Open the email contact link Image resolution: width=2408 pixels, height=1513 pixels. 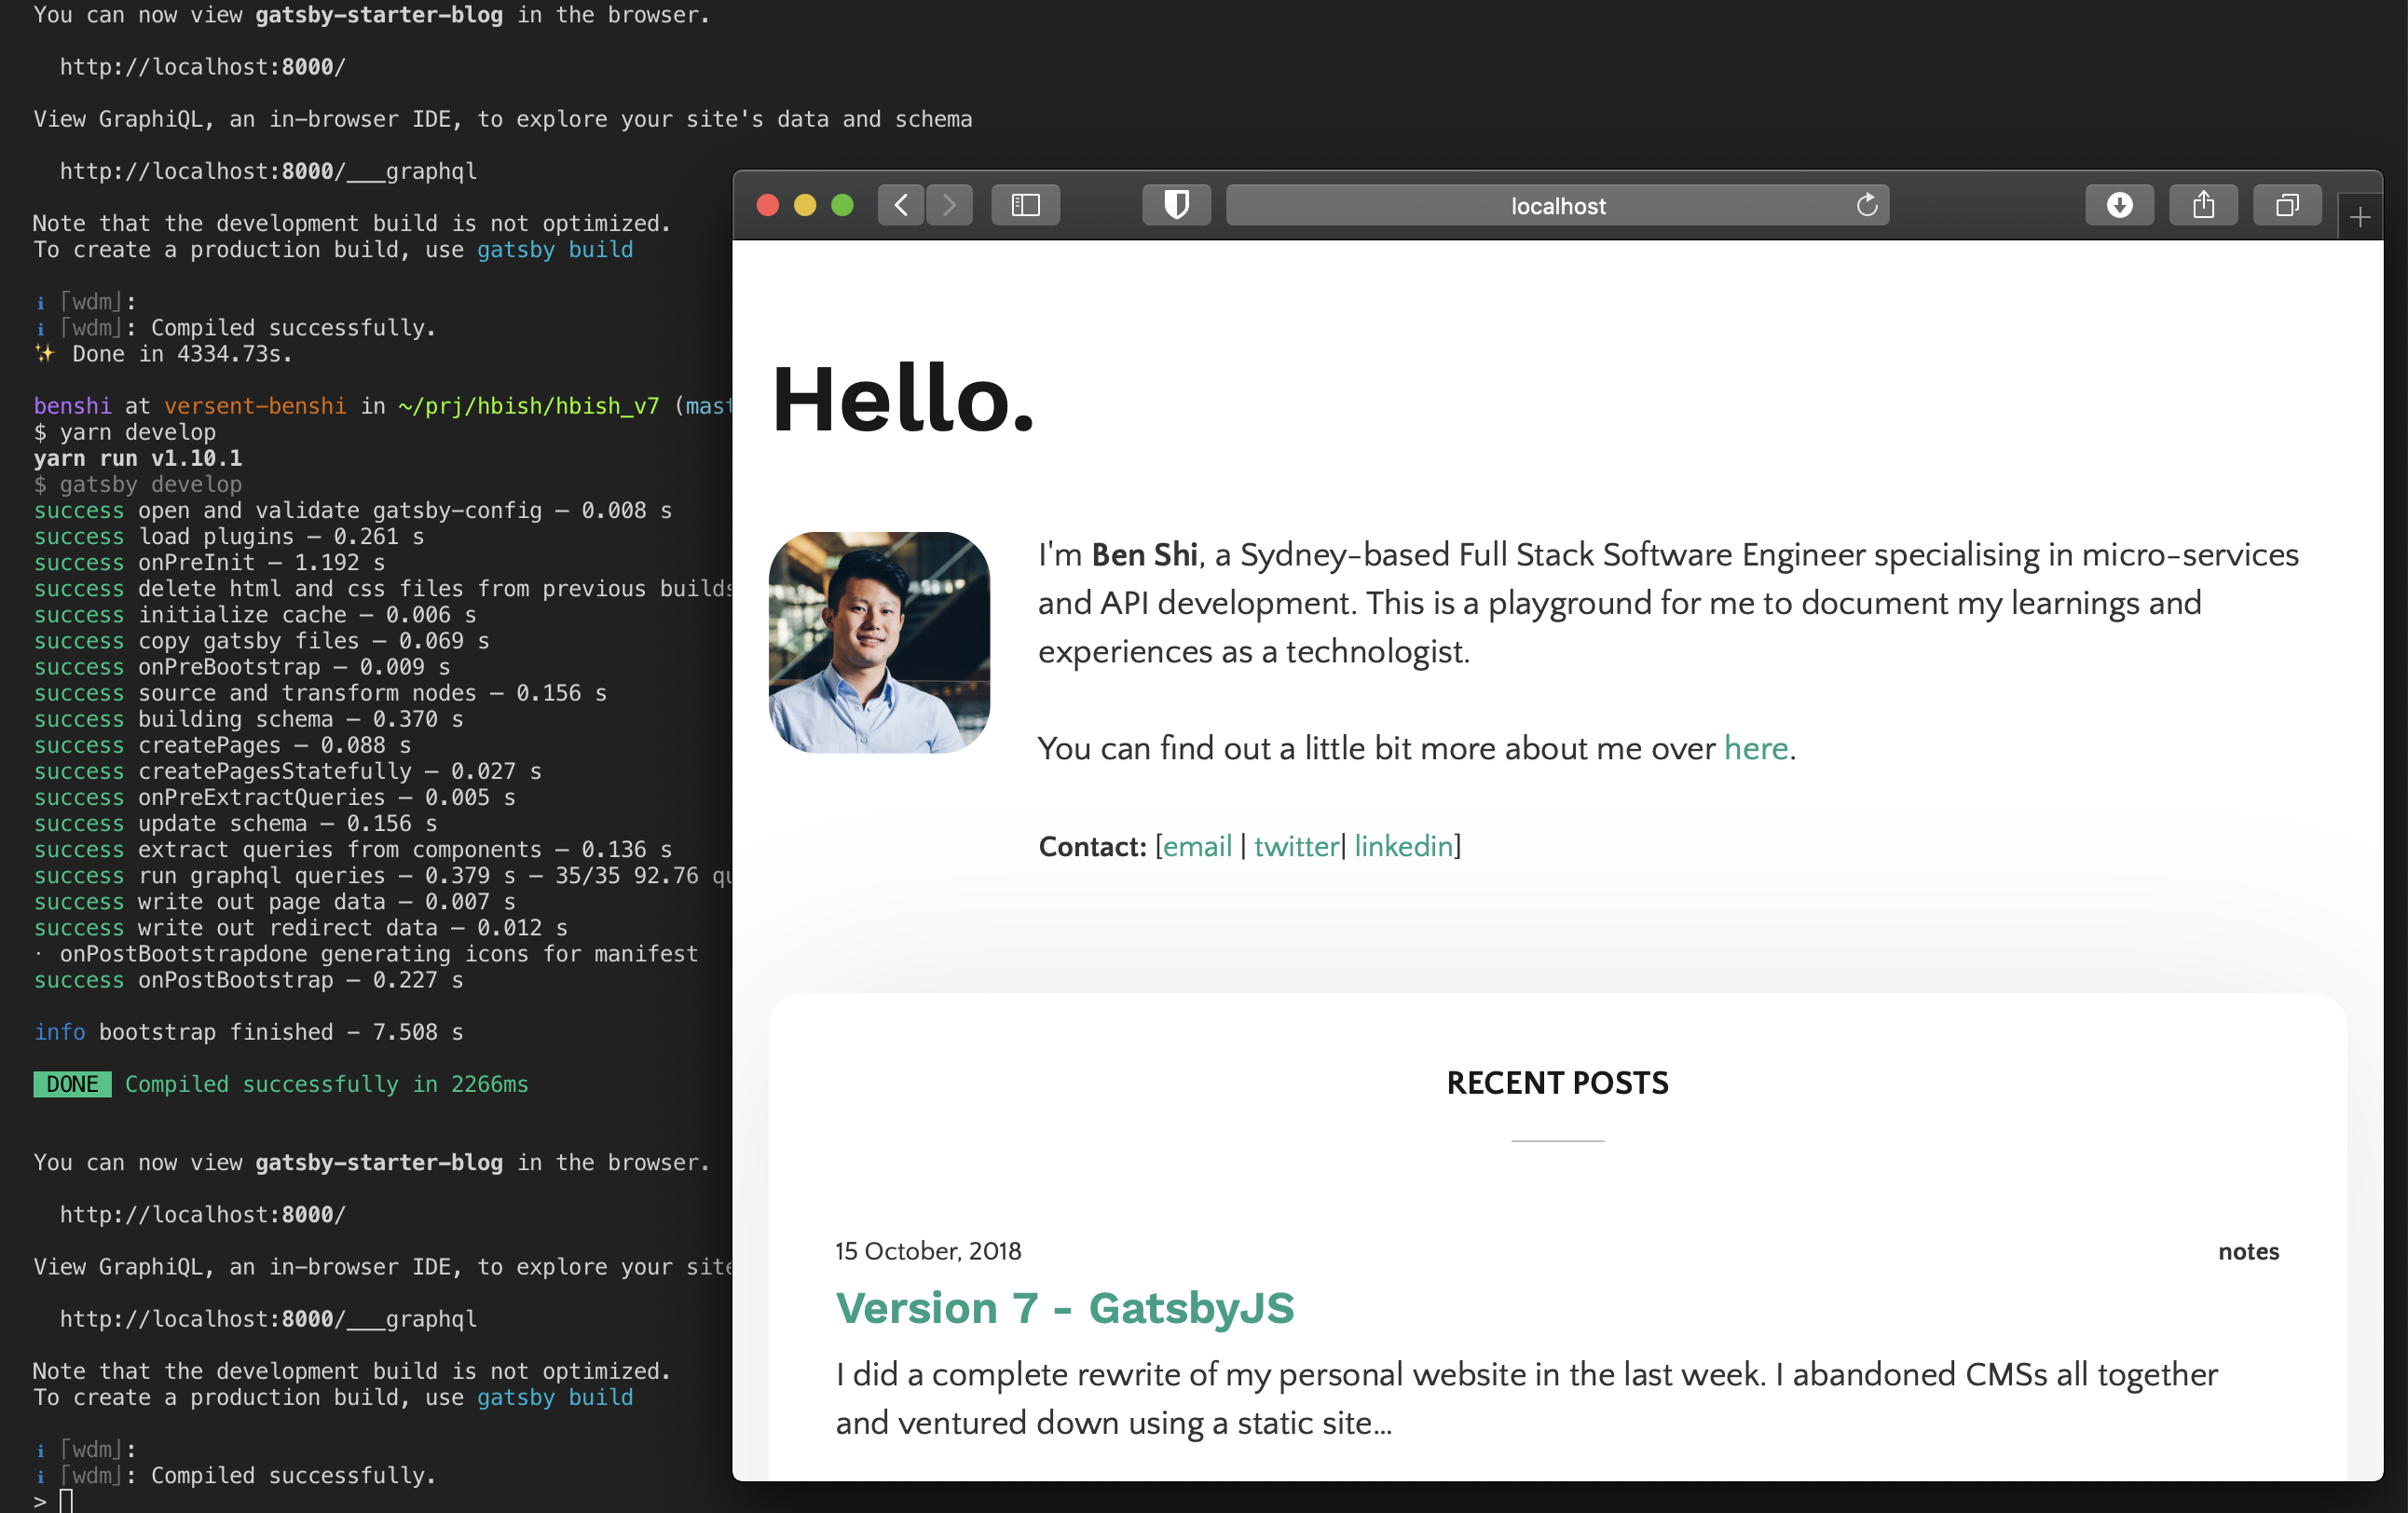(x=1198, y=846)
